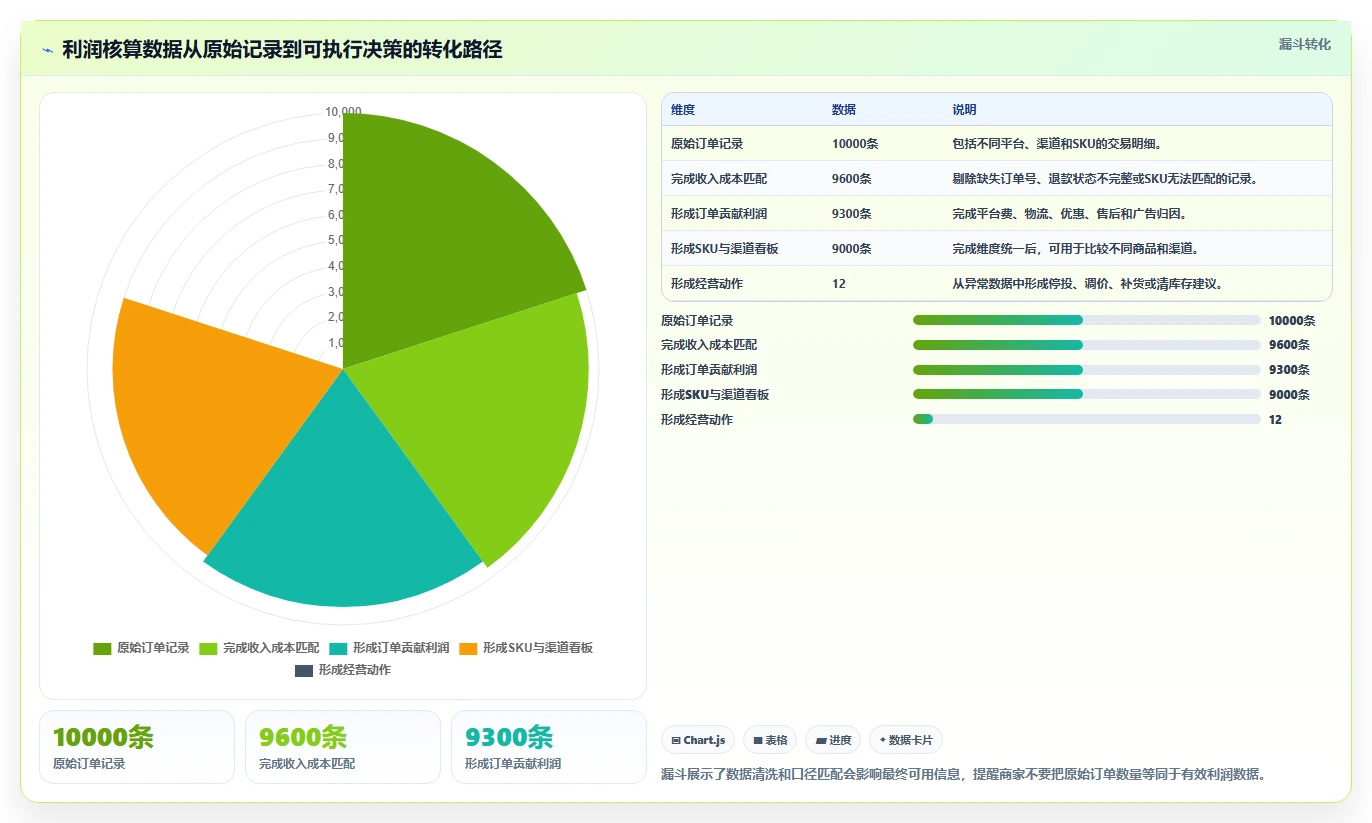Click the 10000条 value in table
Viewport: 1372px width, 823px height.
pos(855,144)
